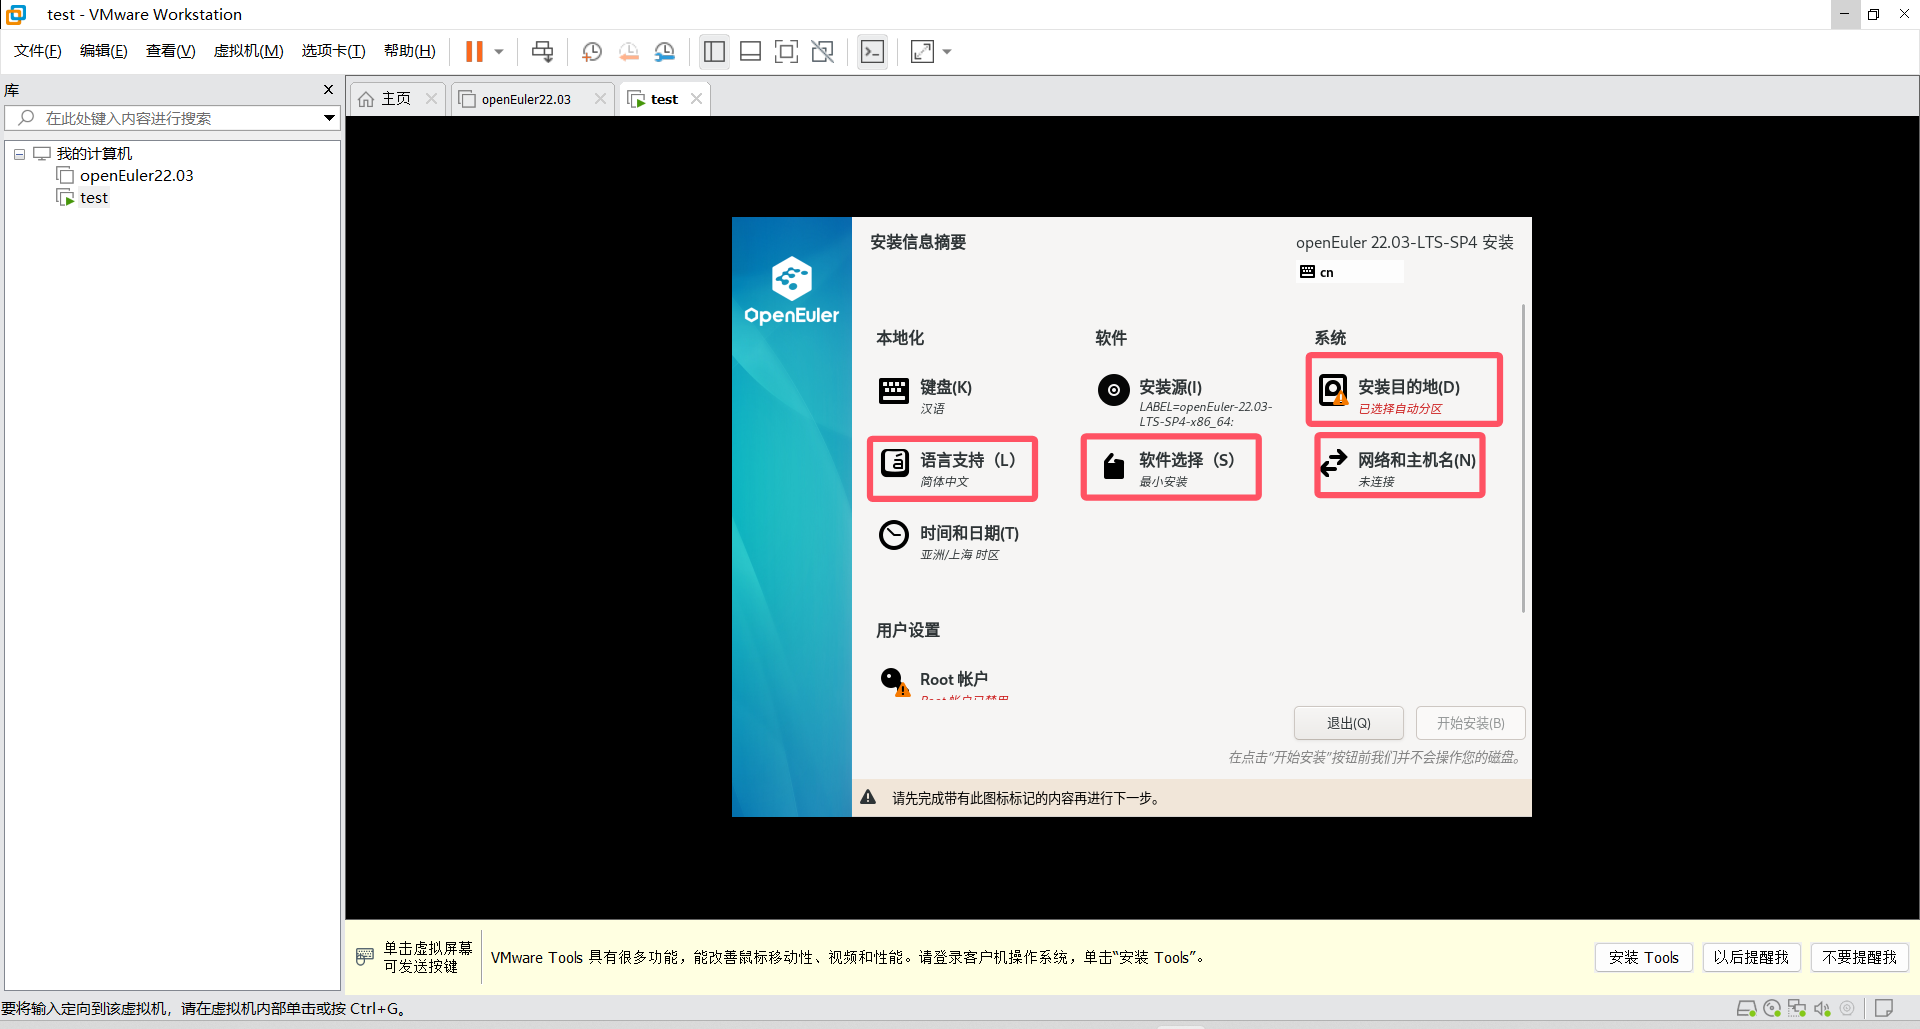Toggle the thumbnail bar view icon
This screenshot has height=1029, width=1920.
[750, 51]
